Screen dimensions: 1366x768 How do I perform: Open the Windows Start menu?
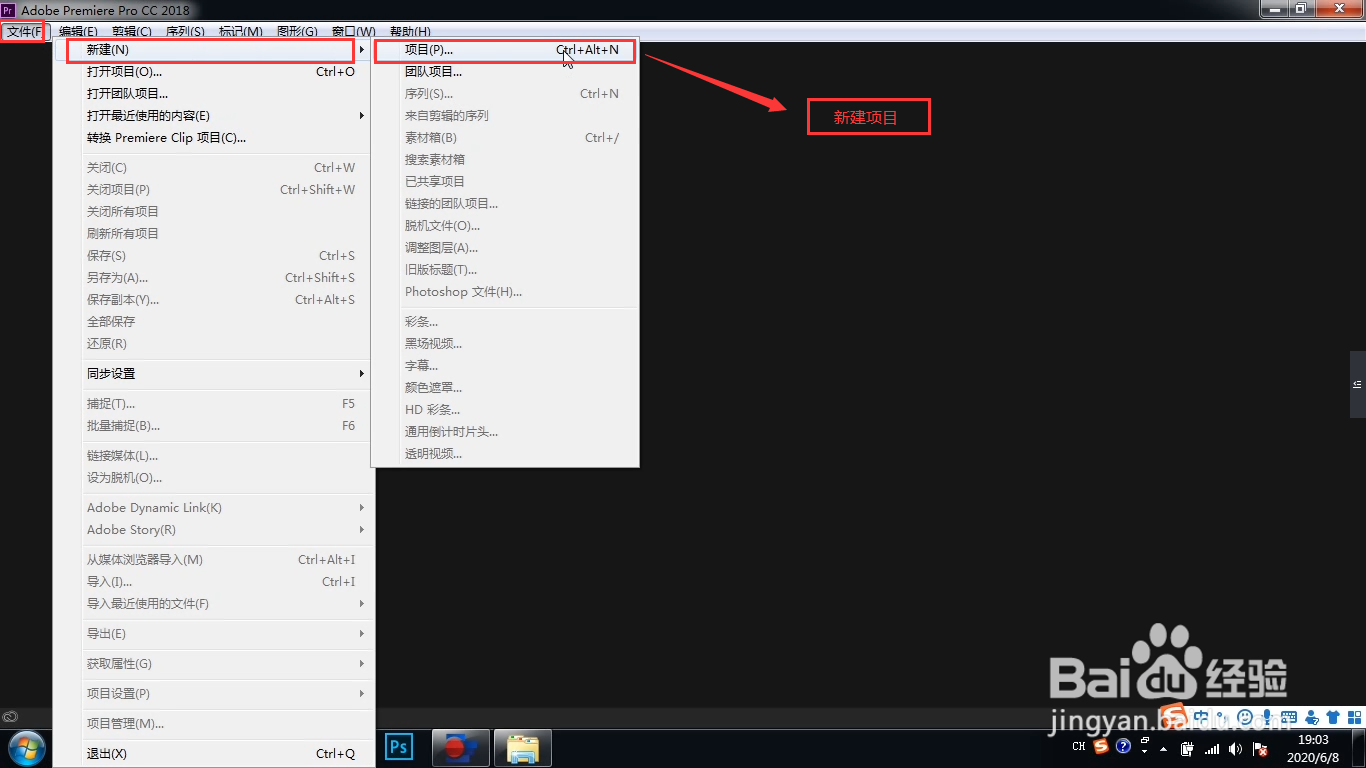tap(27, 748)
